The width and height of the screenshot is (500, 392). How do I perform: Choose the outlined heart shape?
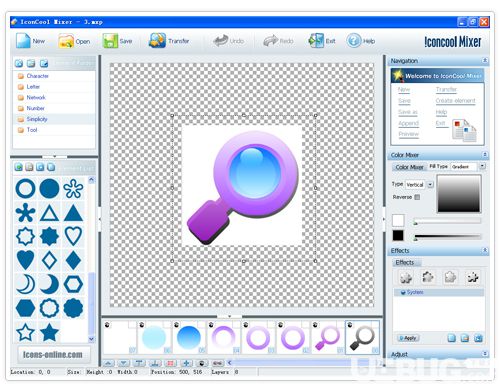pyautogui.click(x=73, y=236)
